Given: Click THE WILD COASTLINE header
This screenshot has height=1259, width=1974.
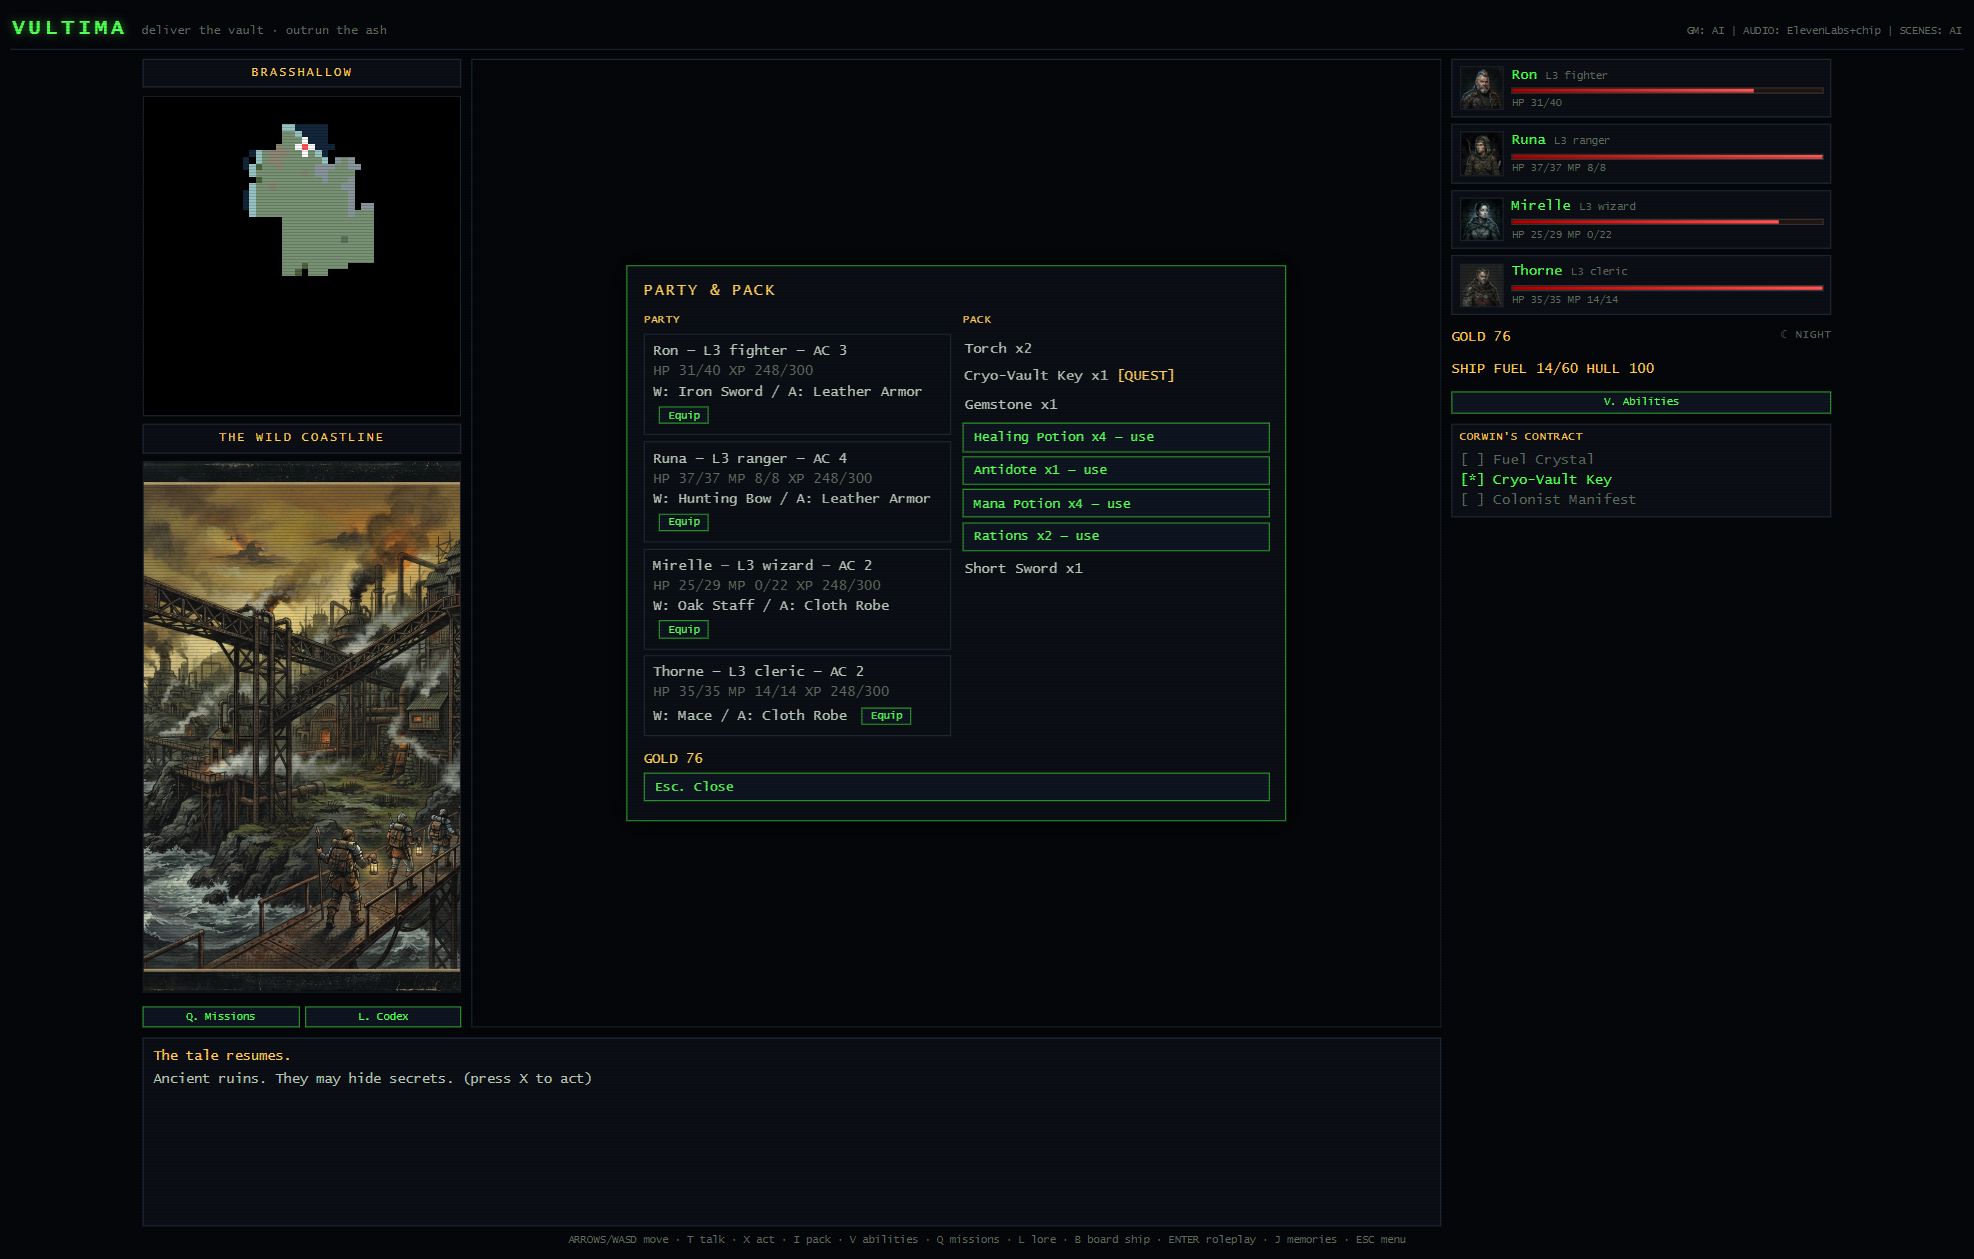Looking at the screenshot, I should pyautogui.click(x=302, y=438).
